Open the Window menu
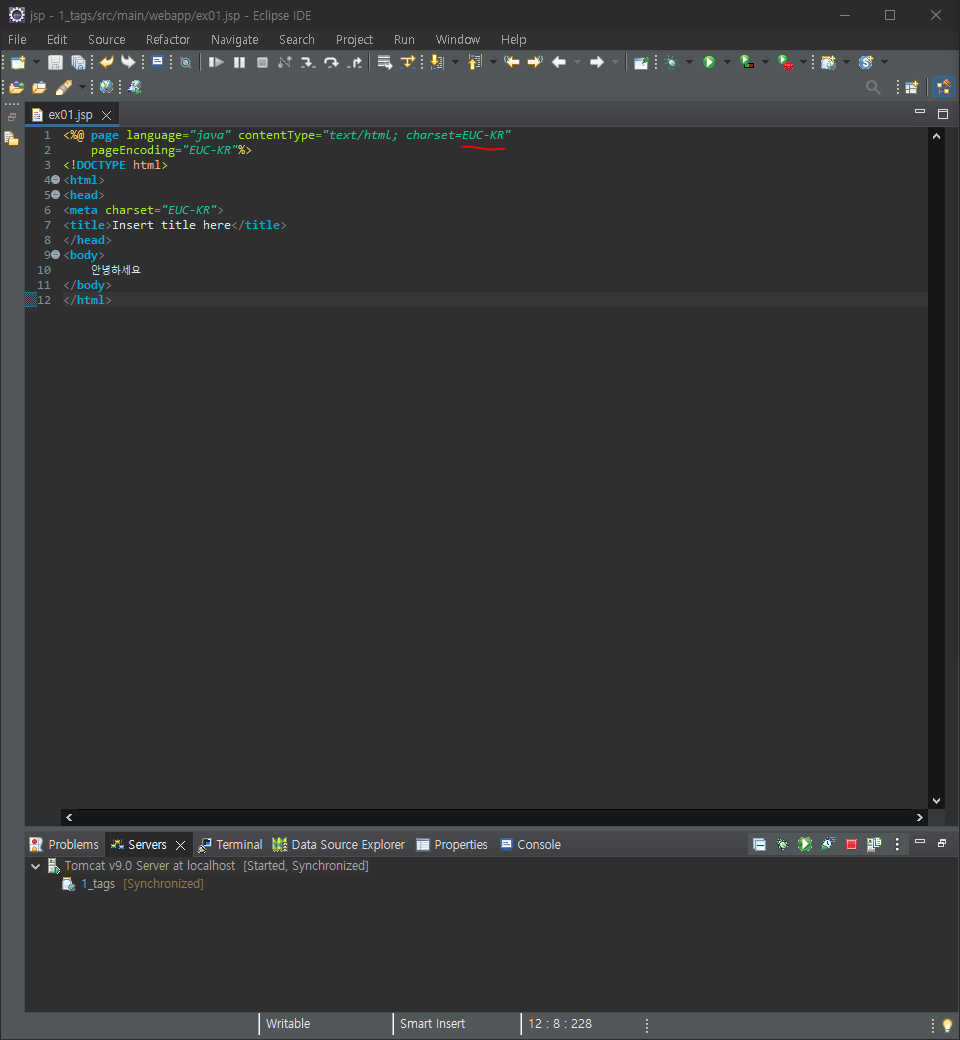This screenshot has width=960, height=1040. pyautogui.click(x=458, y=40)
